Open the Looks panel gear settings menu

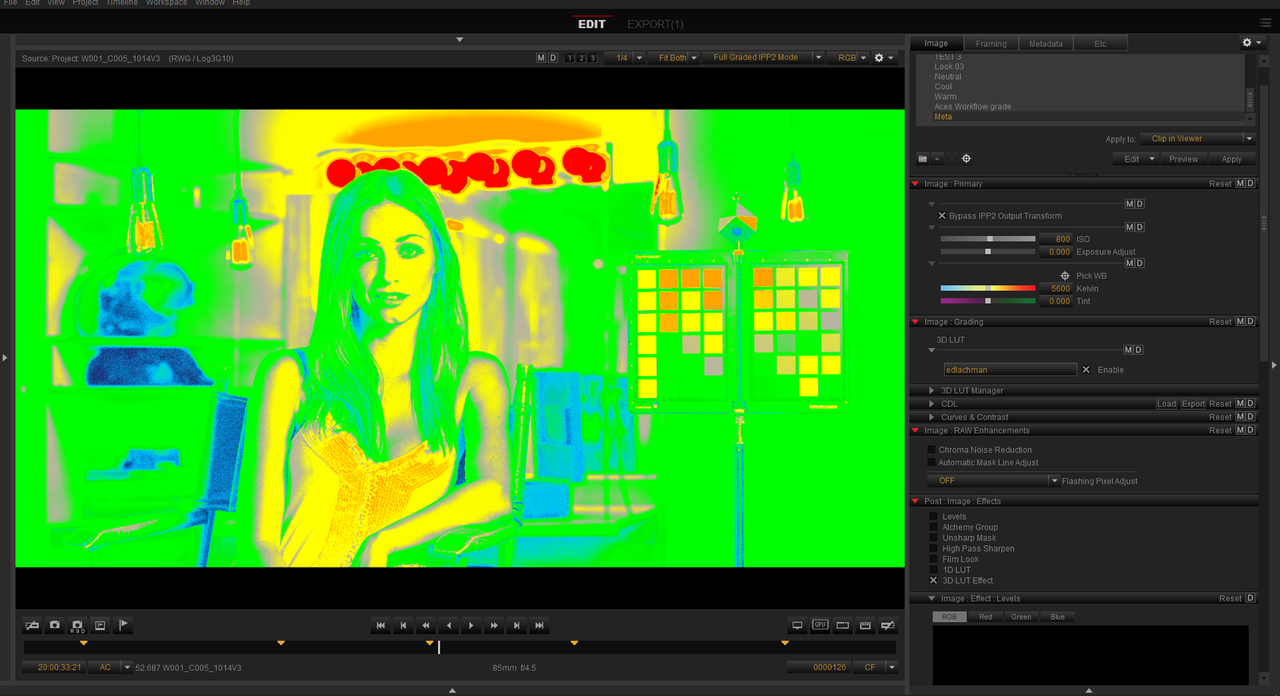[1250, 43]
